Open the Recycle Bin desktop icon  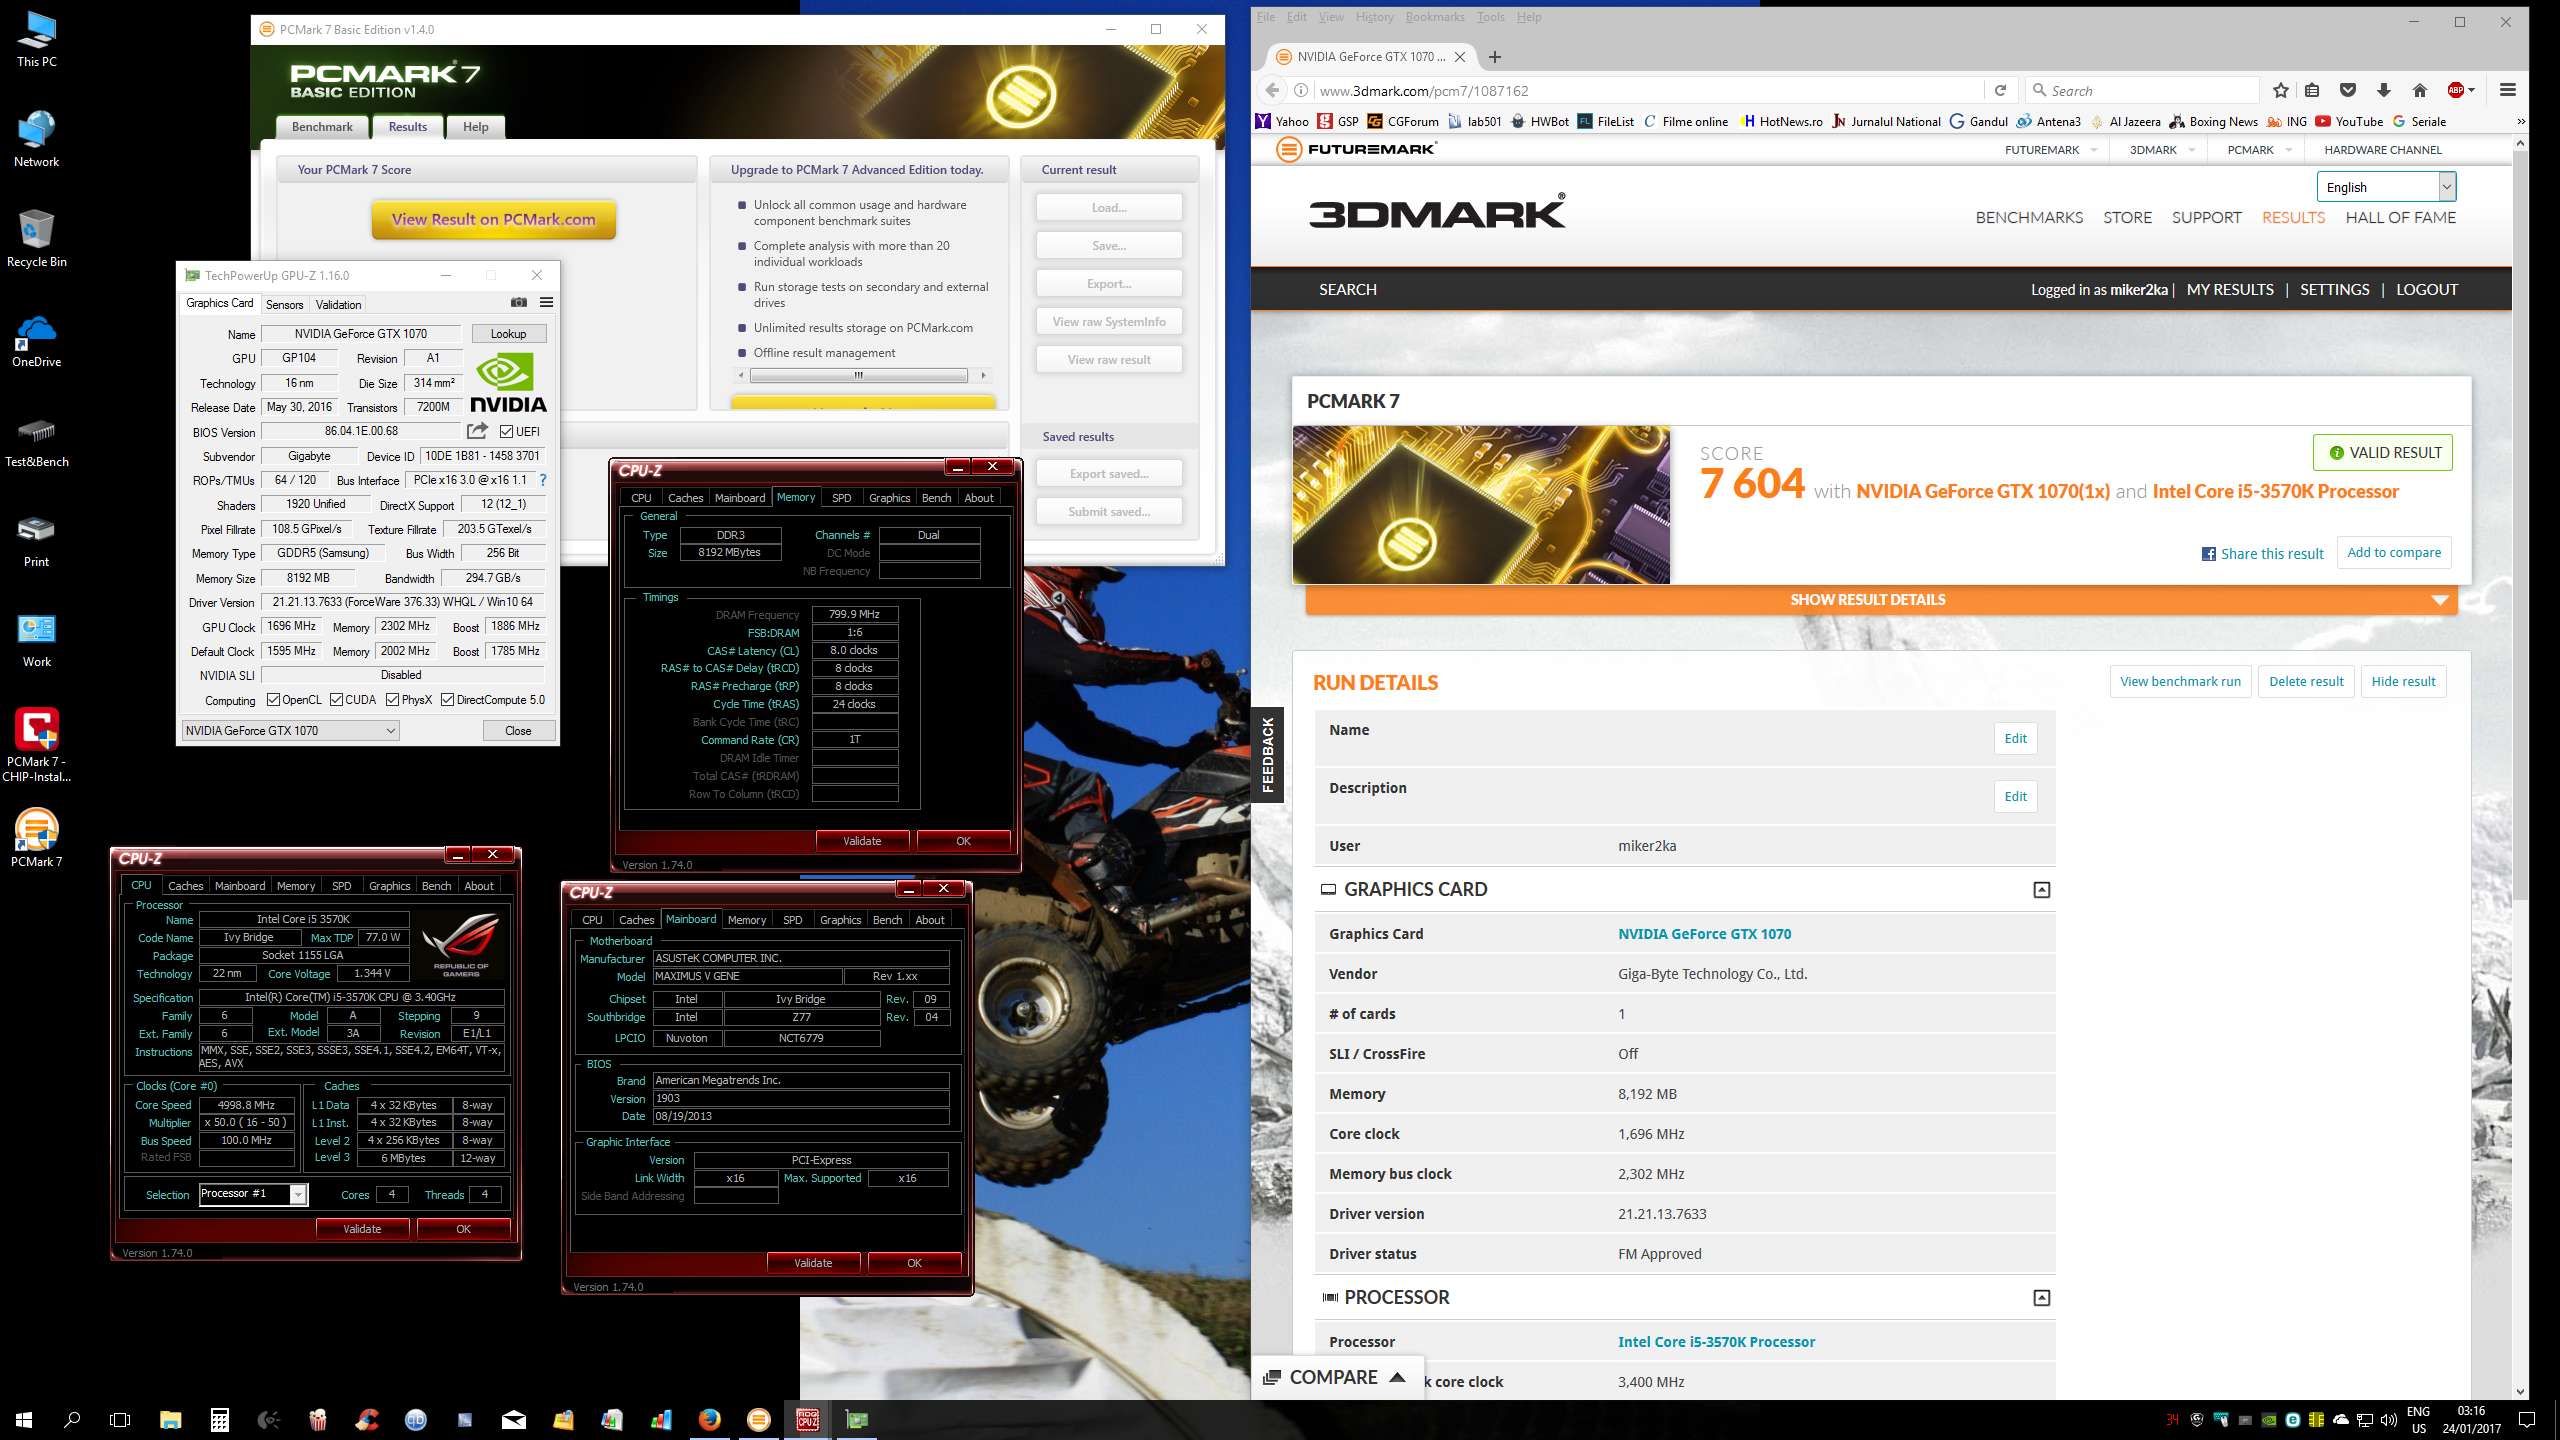(37, 240)
